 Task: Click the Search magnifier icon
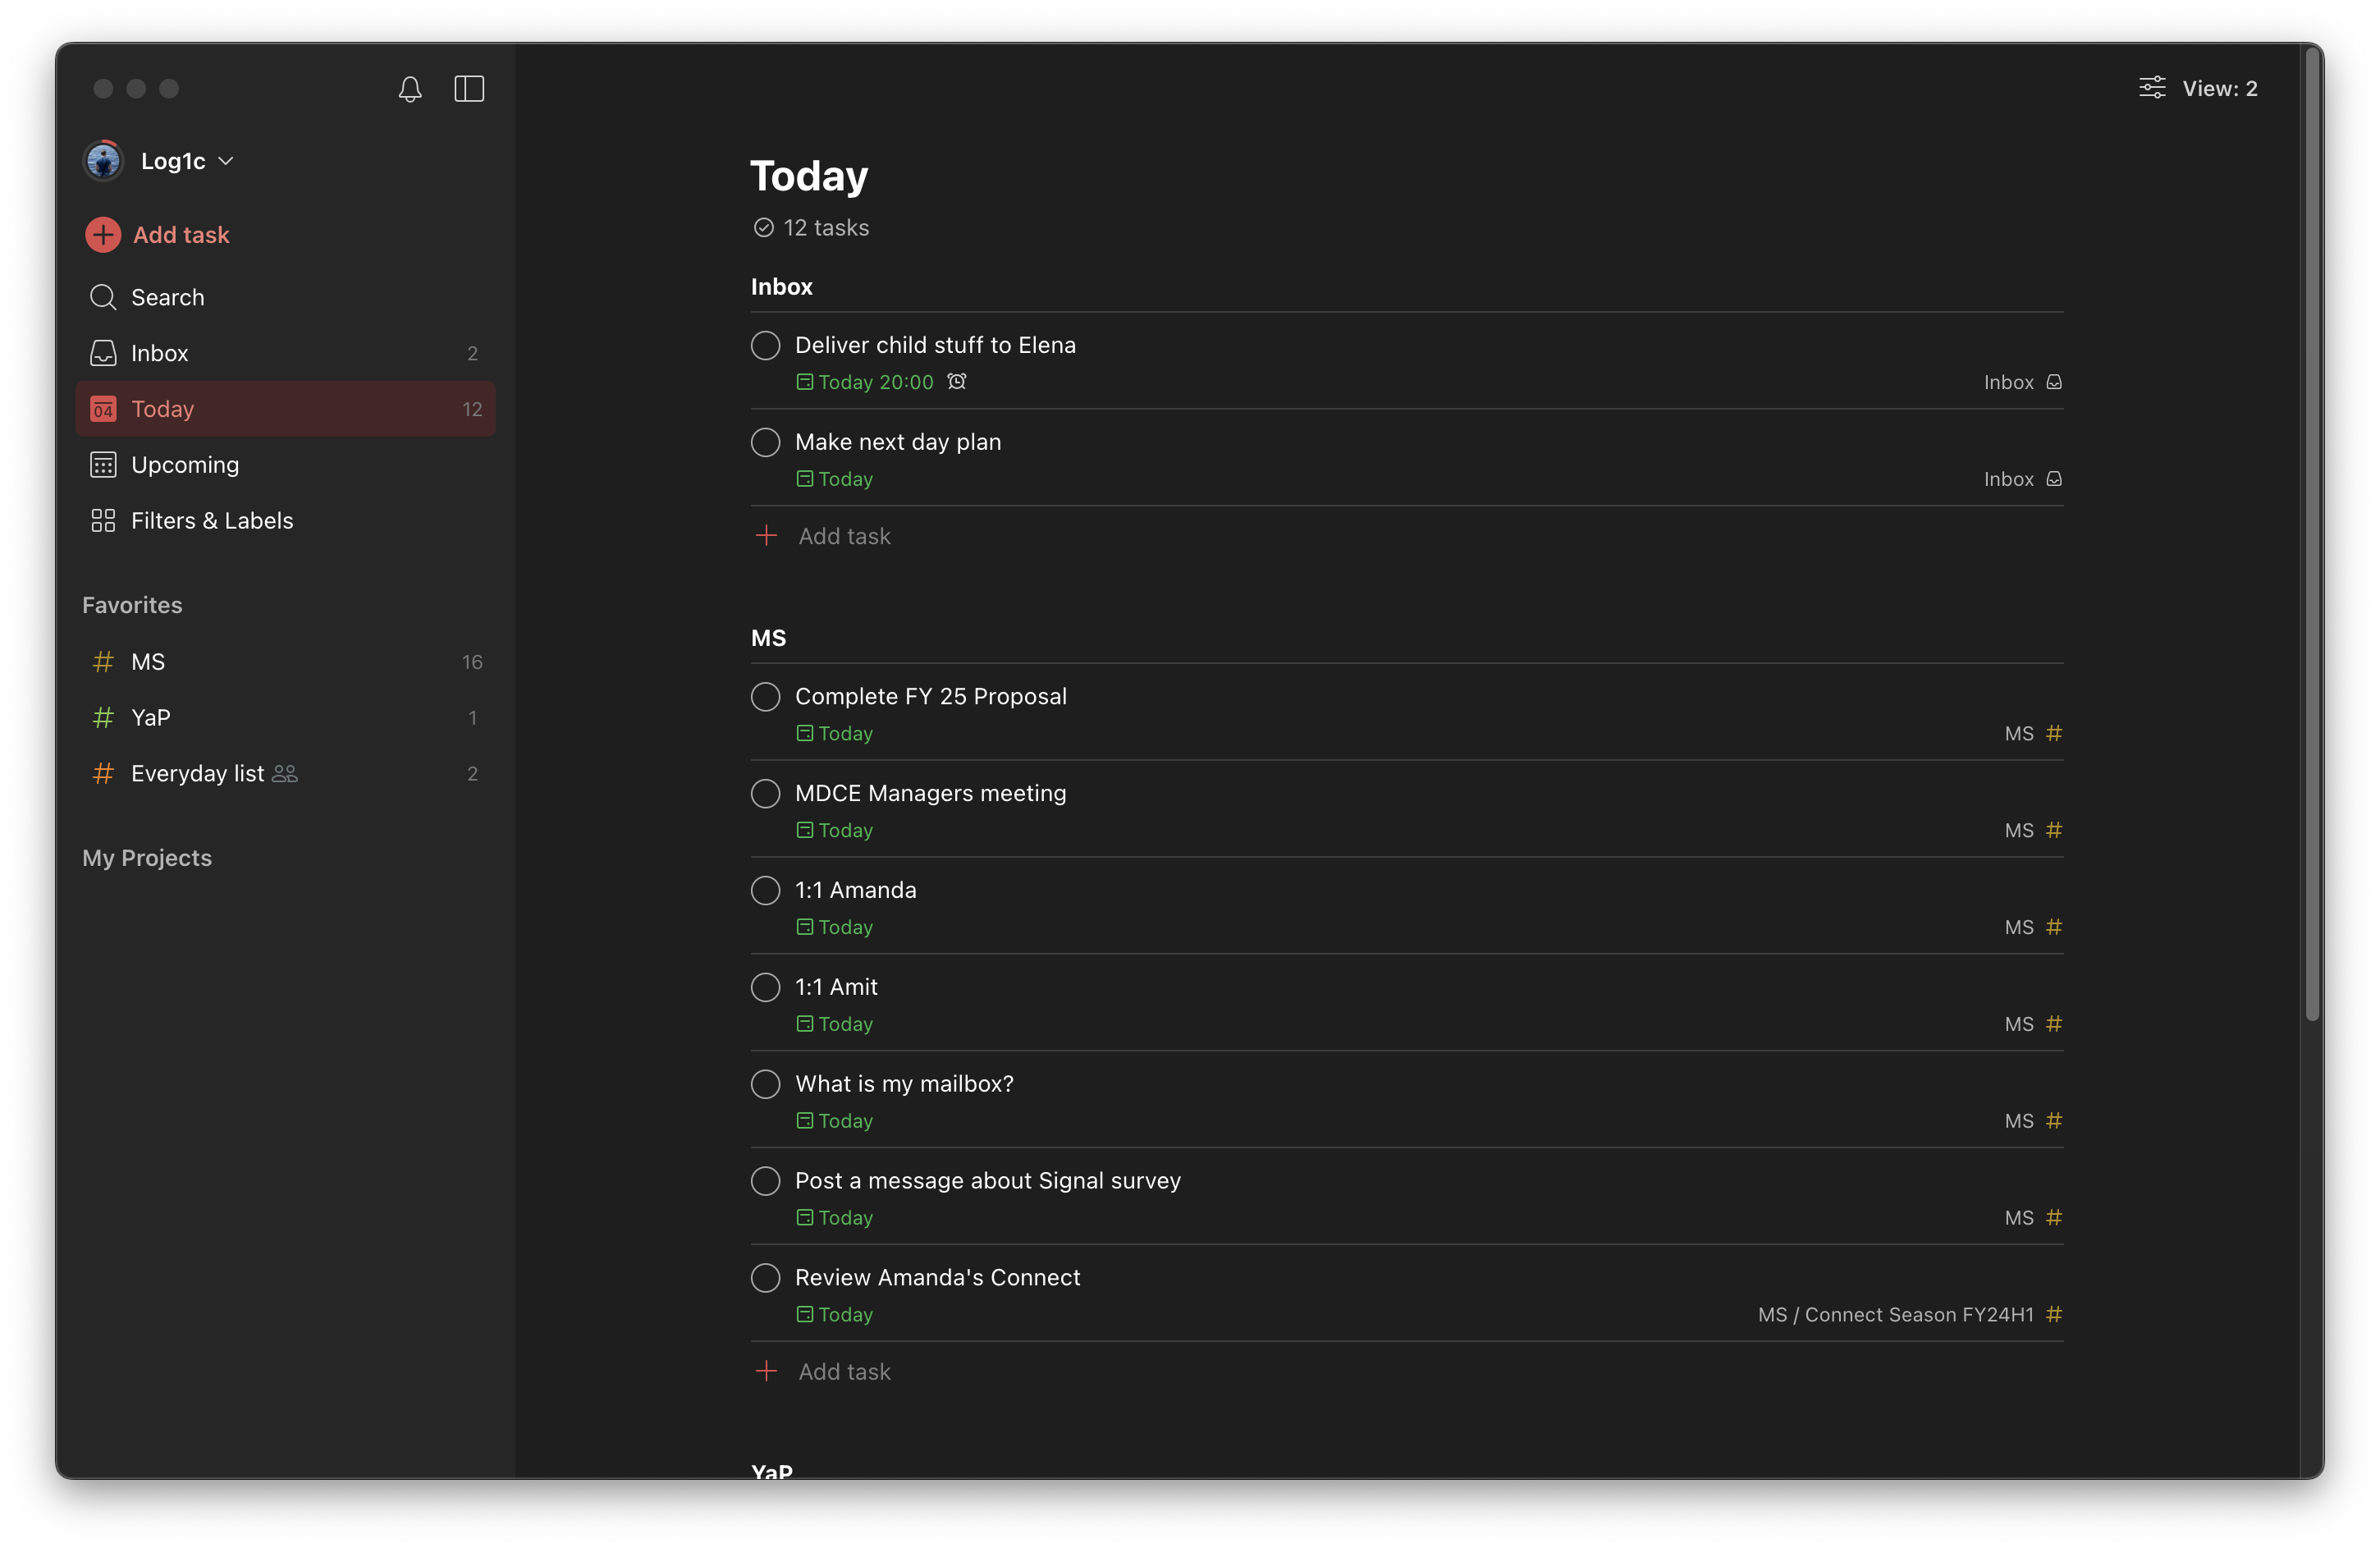pyautogui.click(x=103, y=297)
